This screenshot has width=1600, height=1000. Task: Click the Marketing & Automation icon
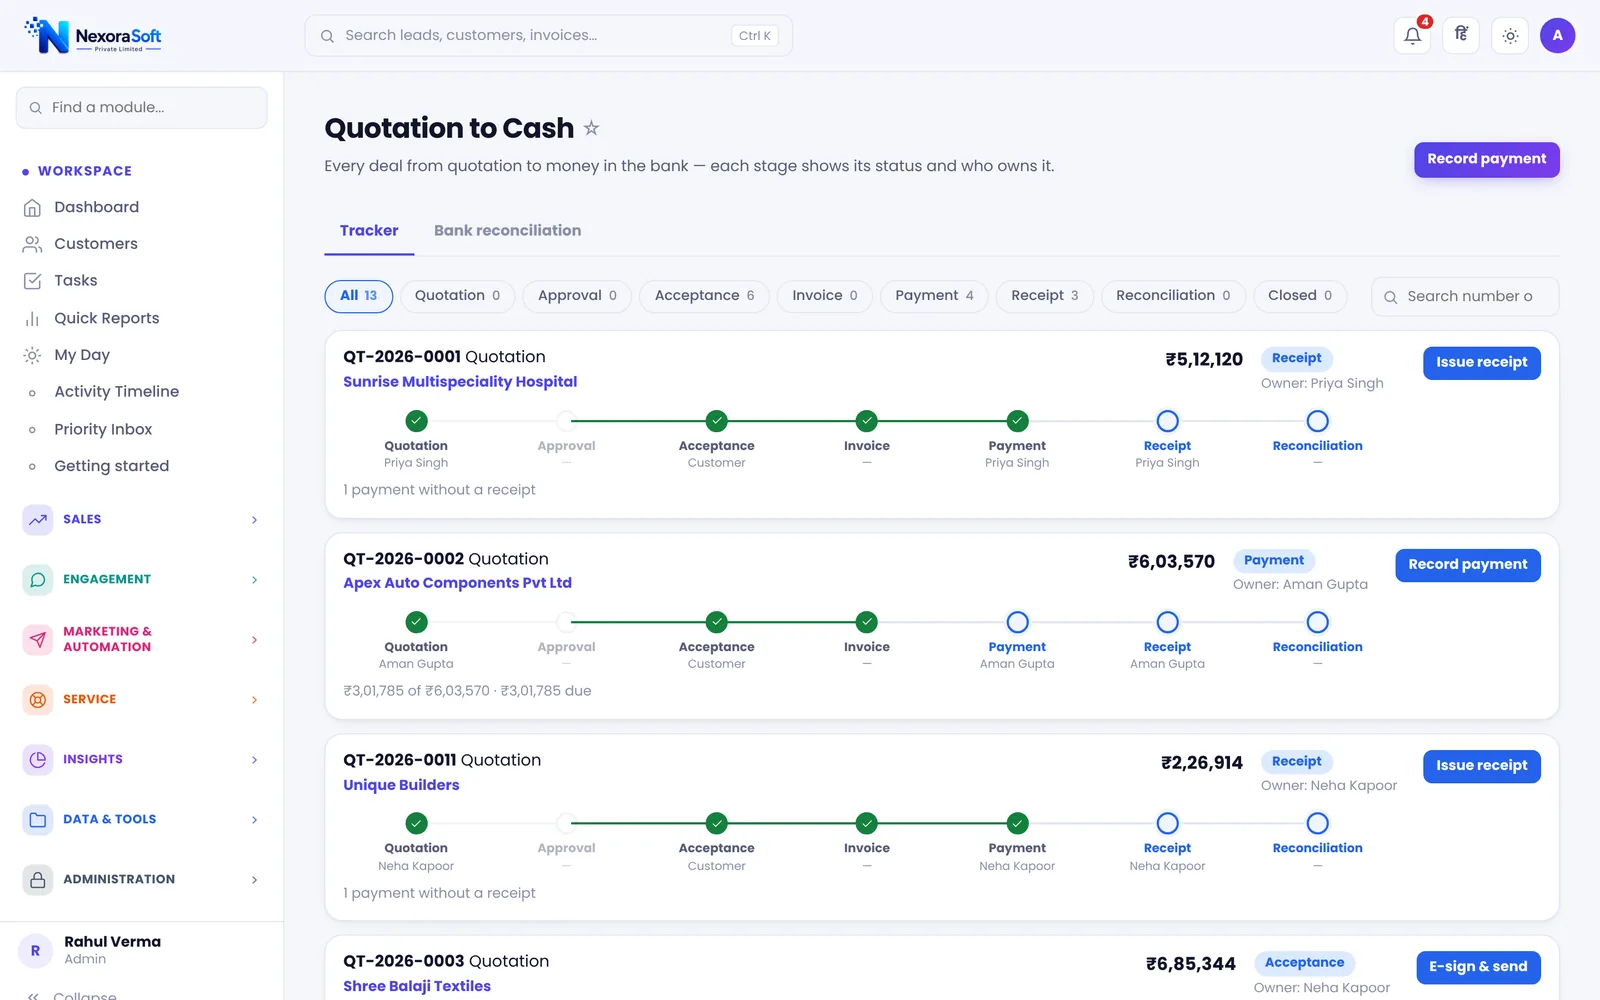pos(38,640)
